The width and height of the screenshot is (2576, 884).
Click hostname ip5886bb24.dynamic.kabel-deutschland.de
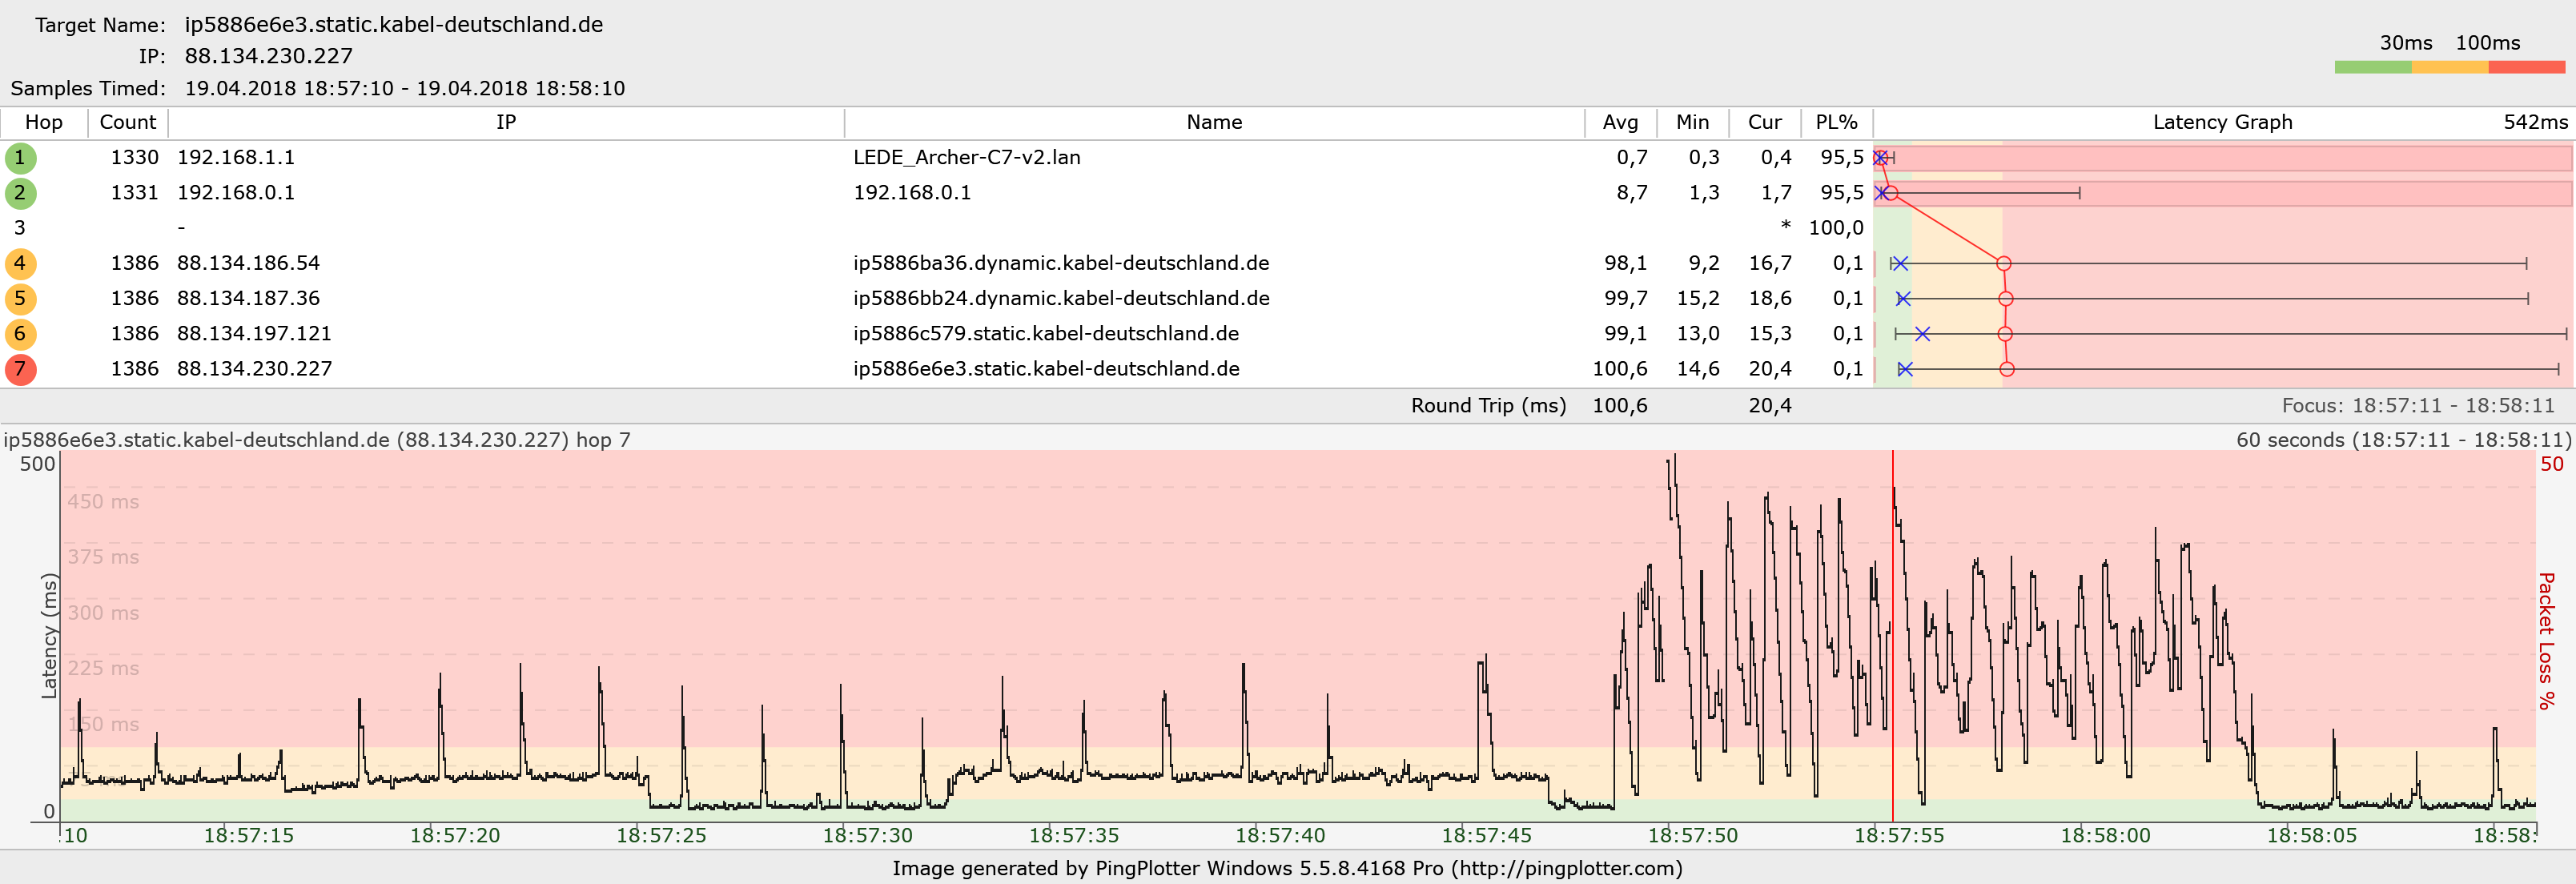1061,298
